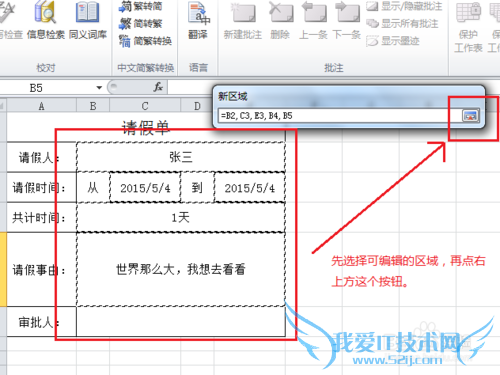Image resolution: width=500 pixels, height=375 pixels.
Task: Open the 同义词库 thesaurus
Action: 88,20
